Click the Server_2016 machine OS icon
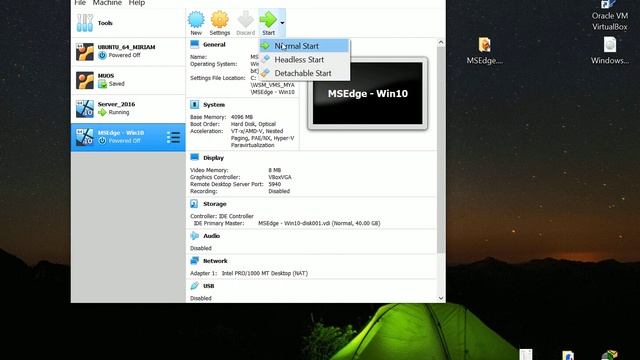The width and height of the screenshot is (640, 360). coord(84,109)
